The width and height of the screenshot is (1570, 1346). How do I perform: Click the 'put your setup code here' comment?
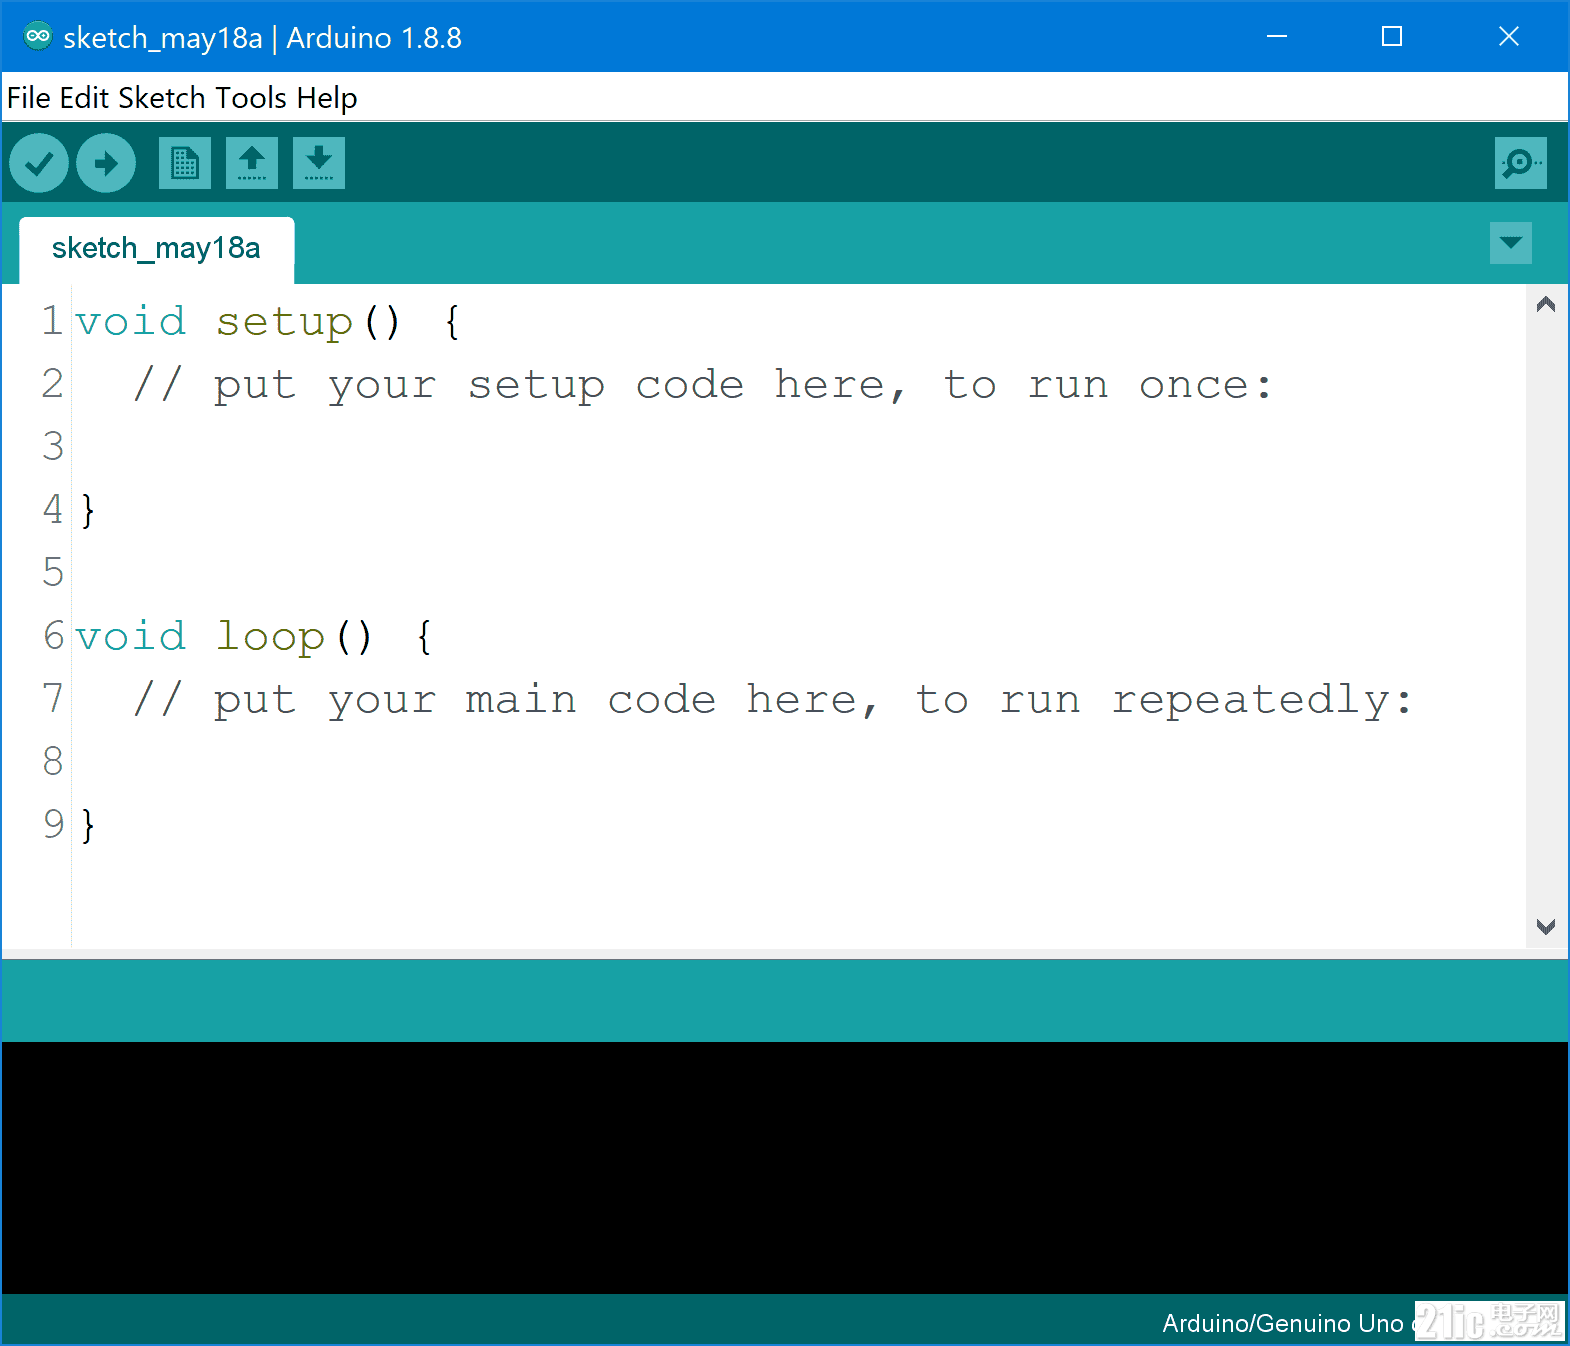pos(703,386)
